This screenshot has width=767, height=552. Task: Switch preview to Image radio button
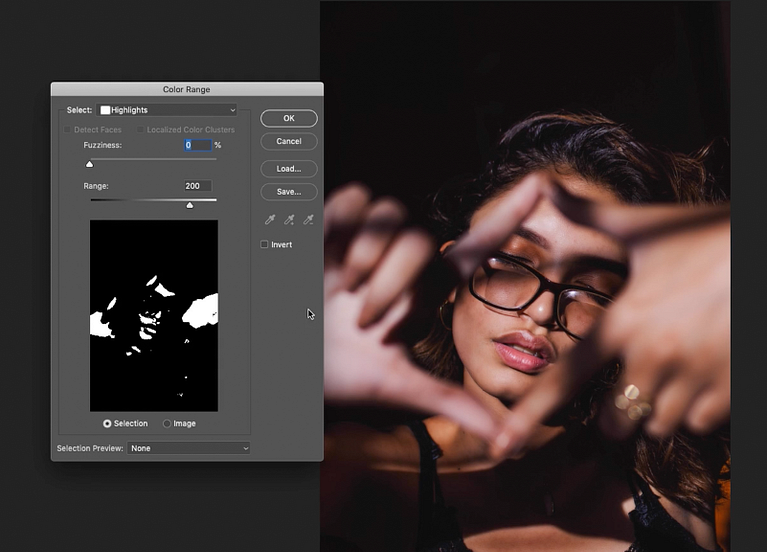click(167, 423)
